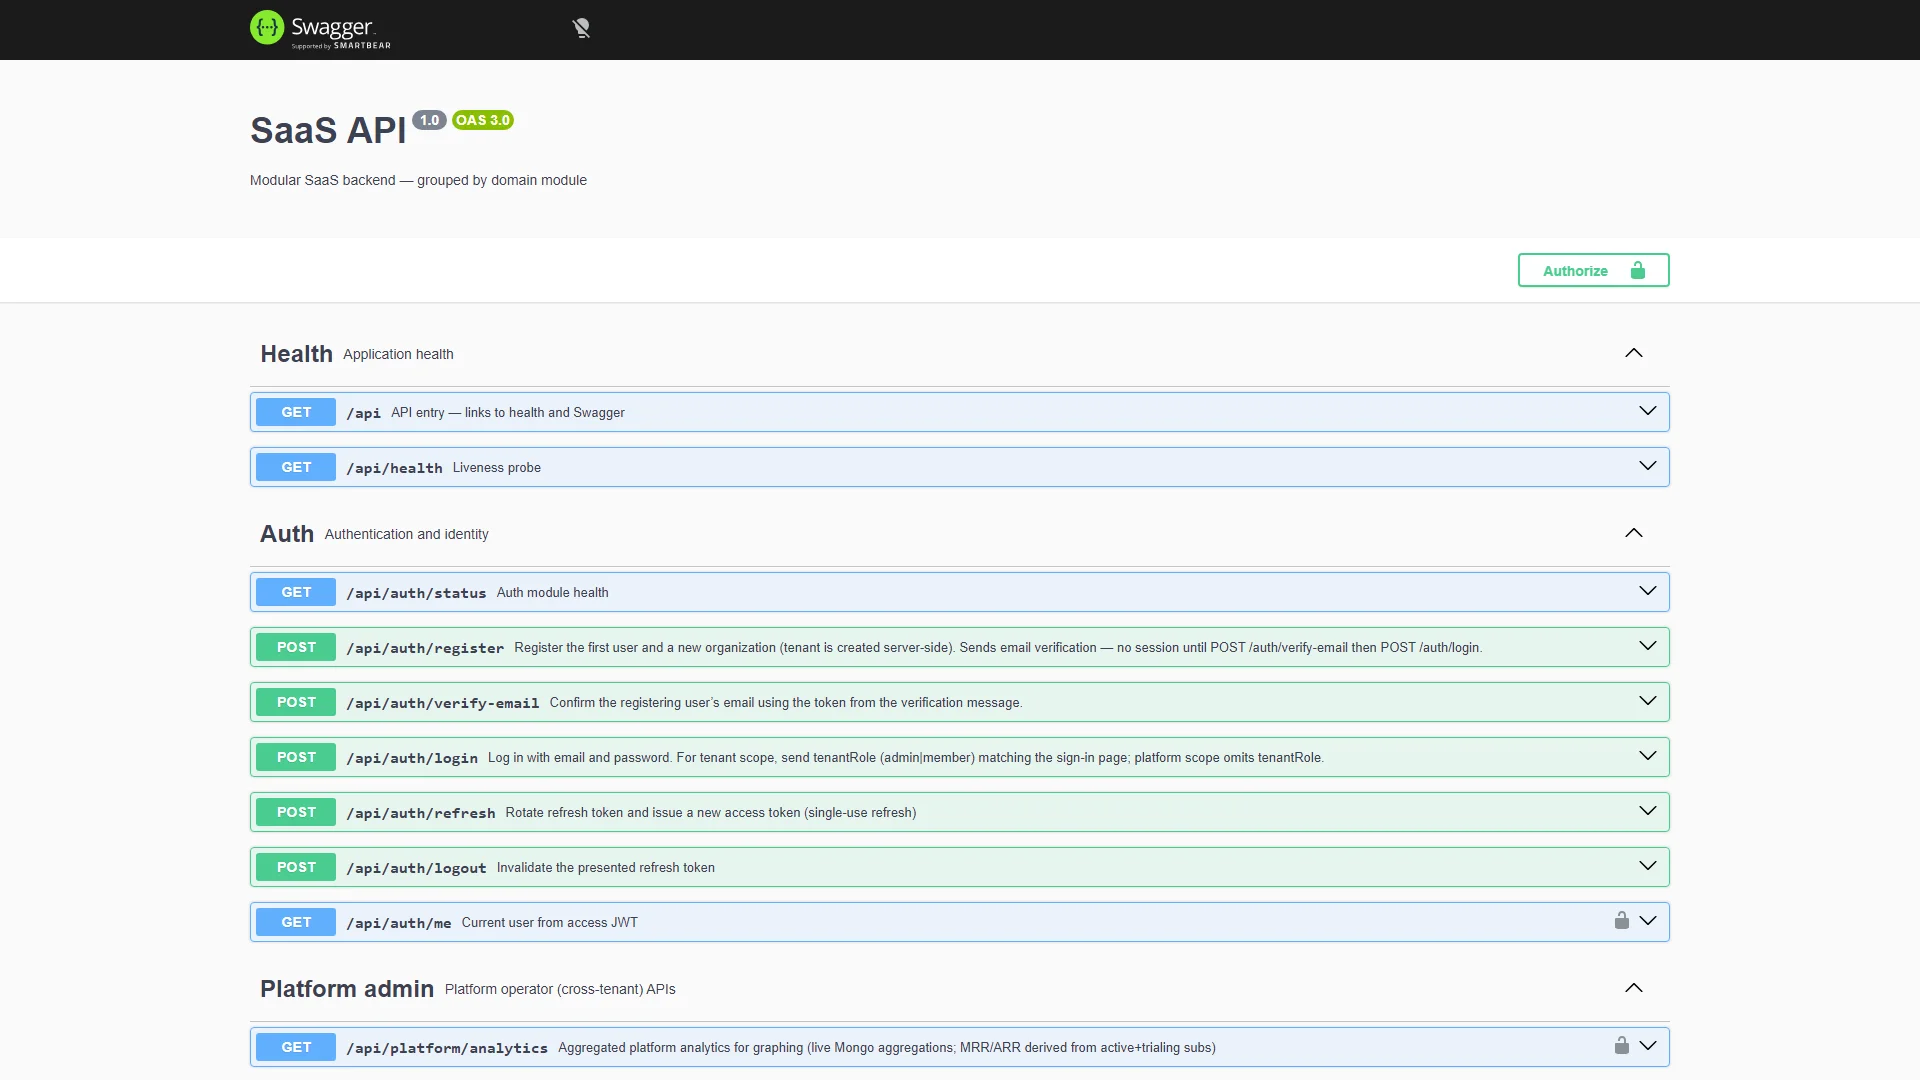Click 'Auth module health' summary text
Image resolution: width=1920 pixels, height=1080 pixels.
point(552,592)
